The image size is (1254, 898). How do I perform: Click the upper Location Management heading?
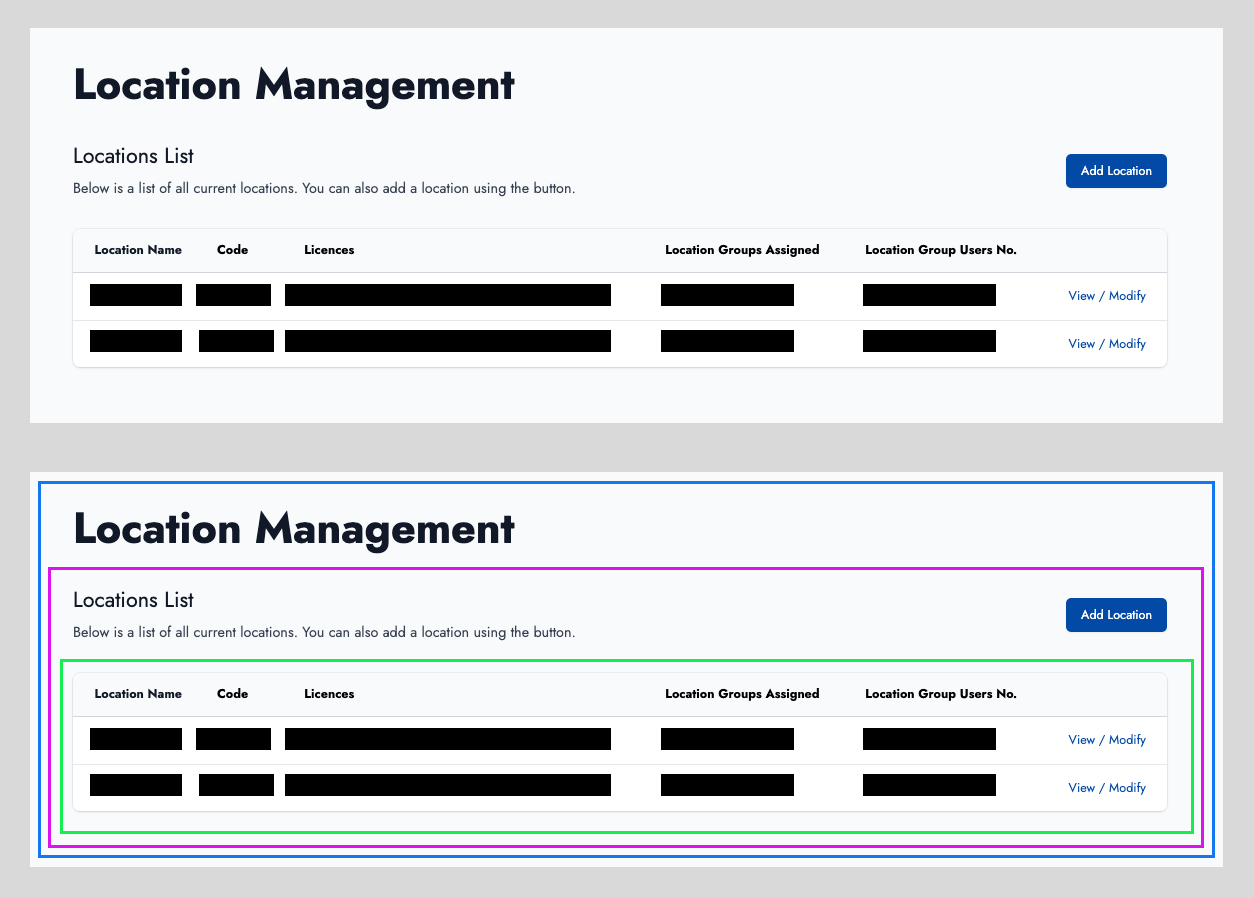294,85
